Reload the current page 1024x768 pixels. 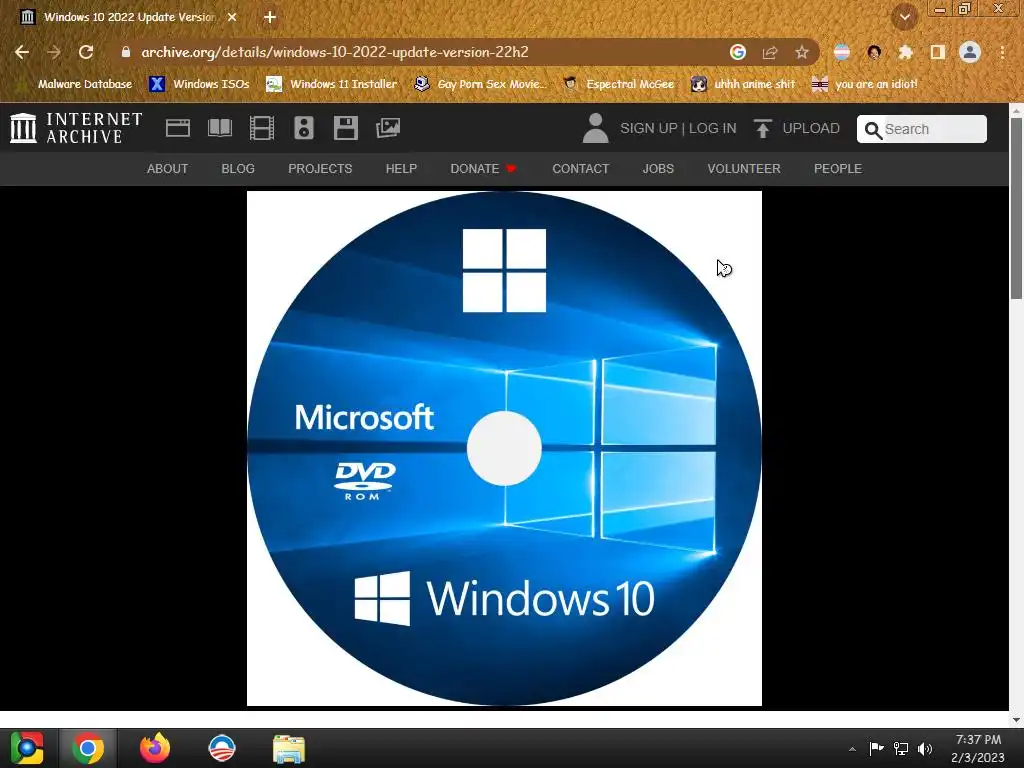pos(86,52)
